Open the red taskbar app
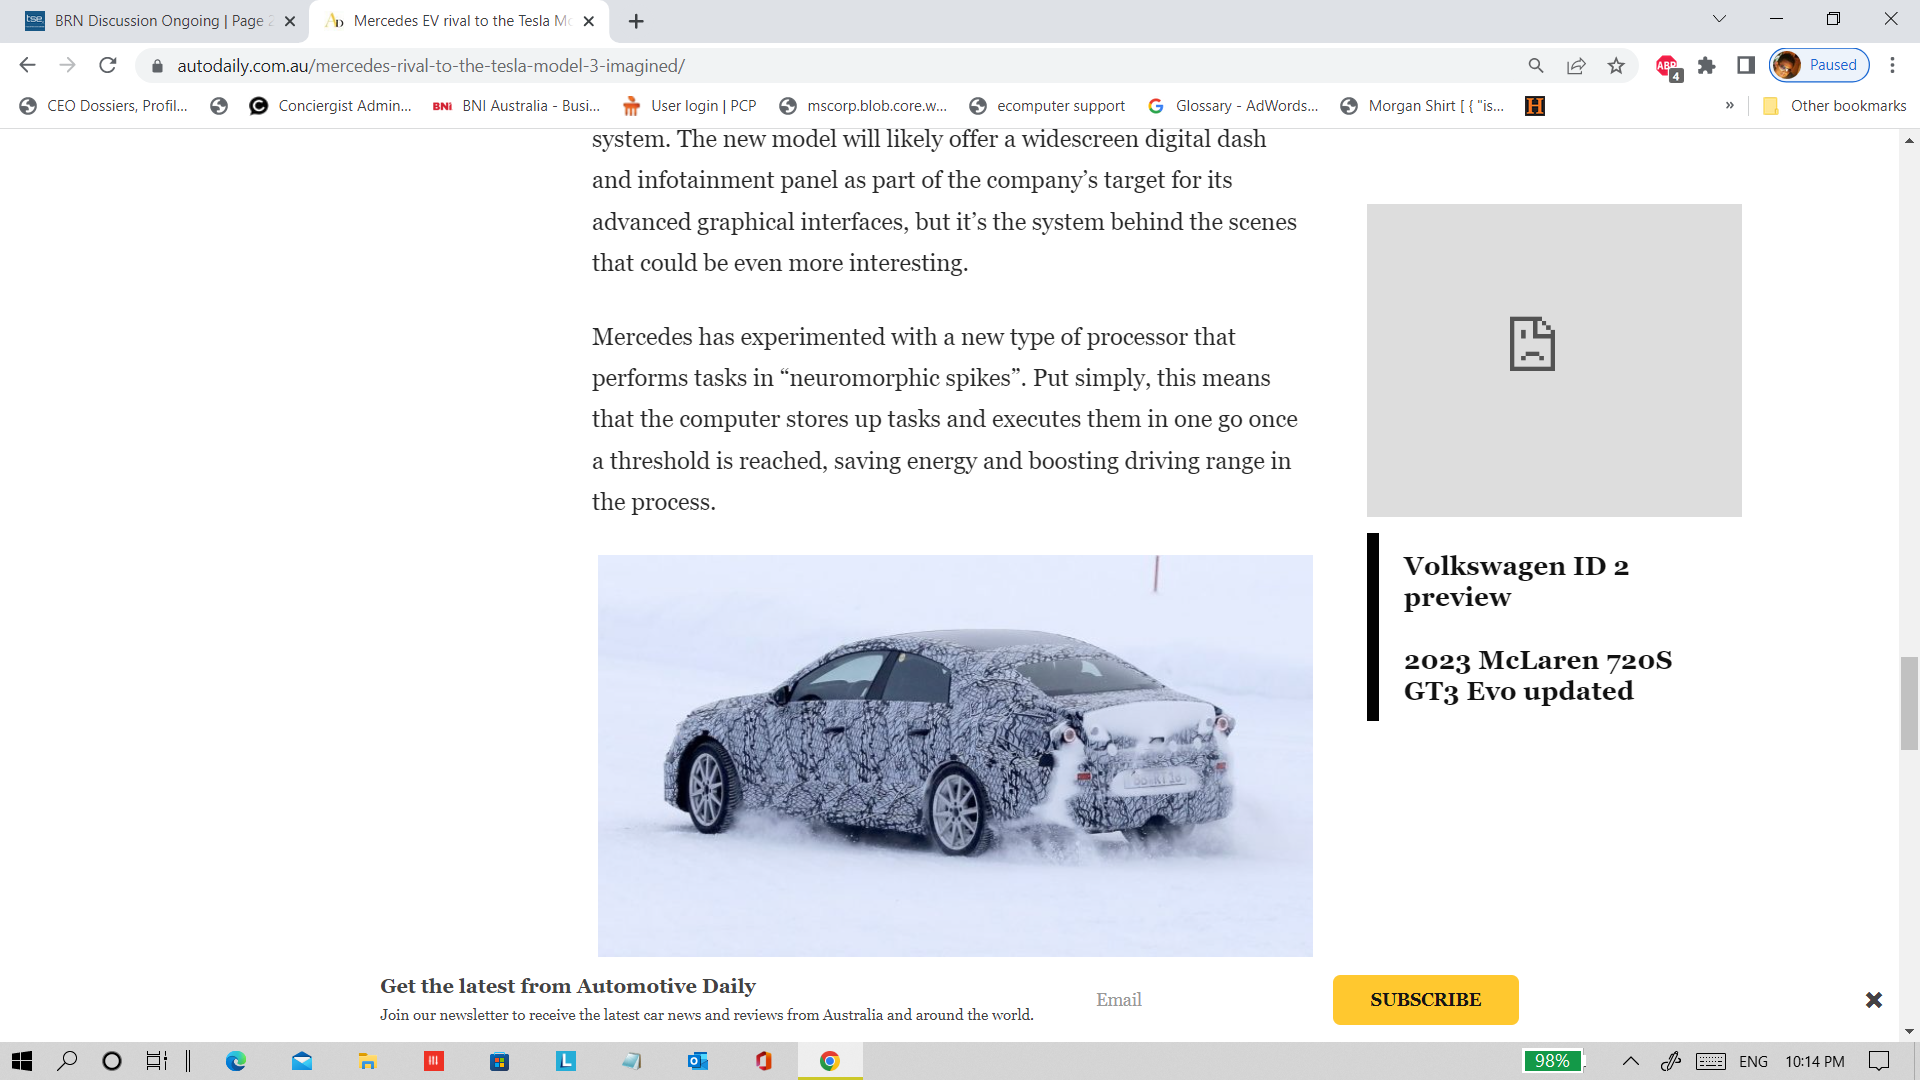Image resolution: width=1920 pixels, height=1080 pixels. (x=434, y=1061)
